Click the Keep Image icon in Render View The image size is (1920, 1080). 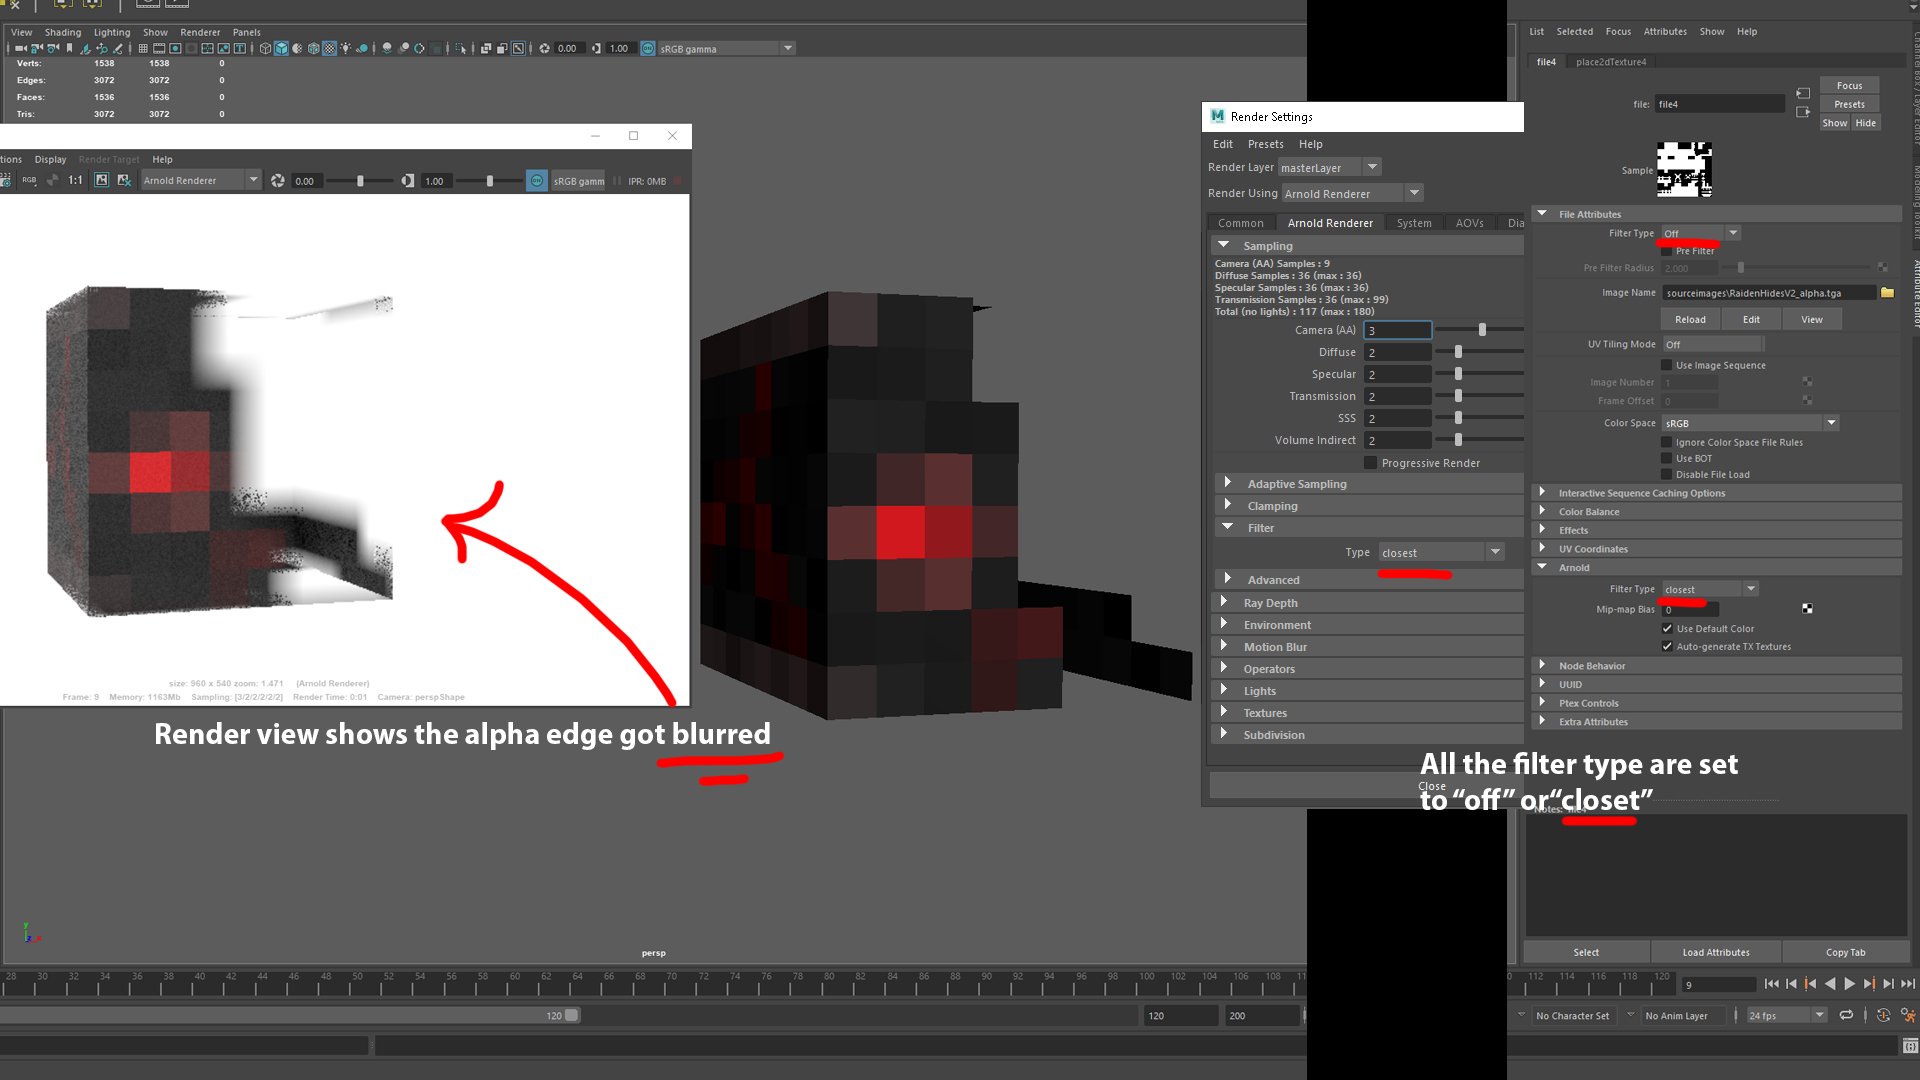coord(102,180)
